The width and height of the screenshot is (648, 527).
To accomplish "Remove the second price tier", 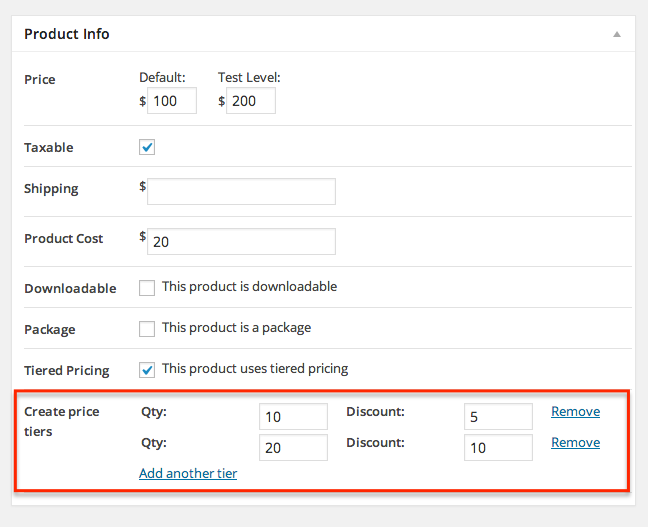I will click(576, 442).
